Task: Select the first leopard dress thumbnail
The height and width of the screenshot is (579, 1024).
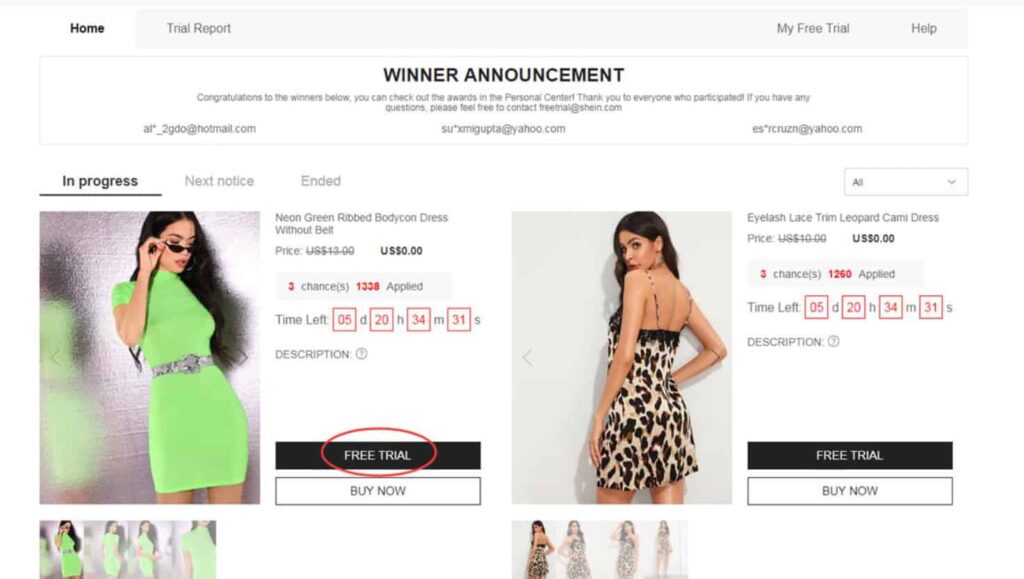Action: tap(534, 550)
